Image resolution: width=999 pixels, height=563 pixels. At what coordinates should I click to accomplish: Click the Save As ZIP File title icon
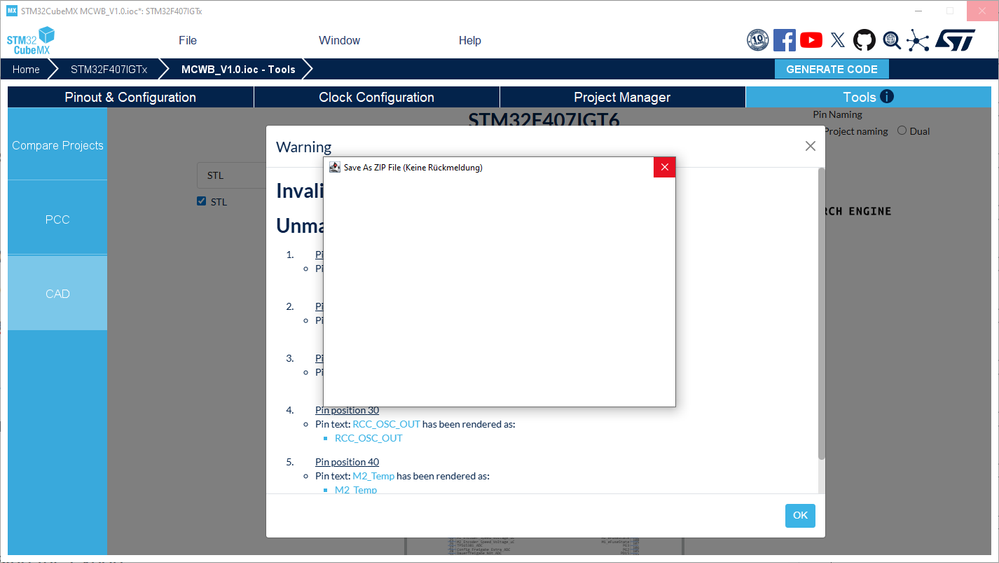pos(334,167)
